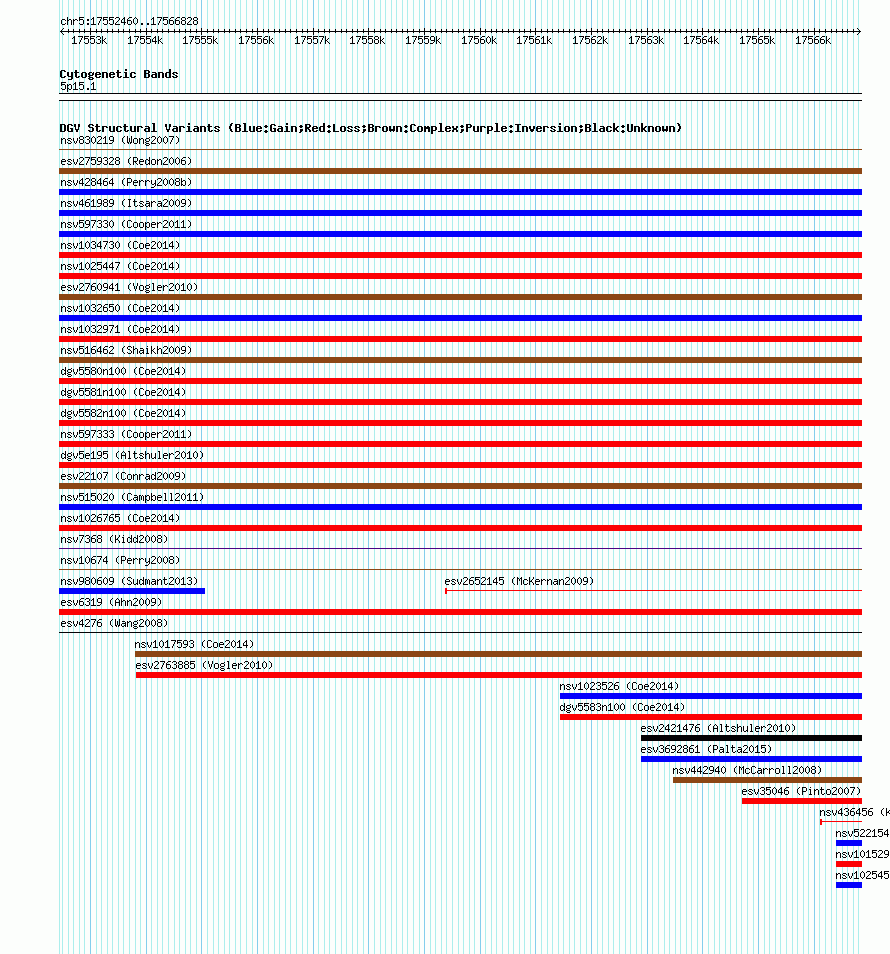This screenshot has height=954, width=890.
Task: Click the dgv5e195 (Altshuler2010) label
Action: pyautogui.click(x=132, y=455)
